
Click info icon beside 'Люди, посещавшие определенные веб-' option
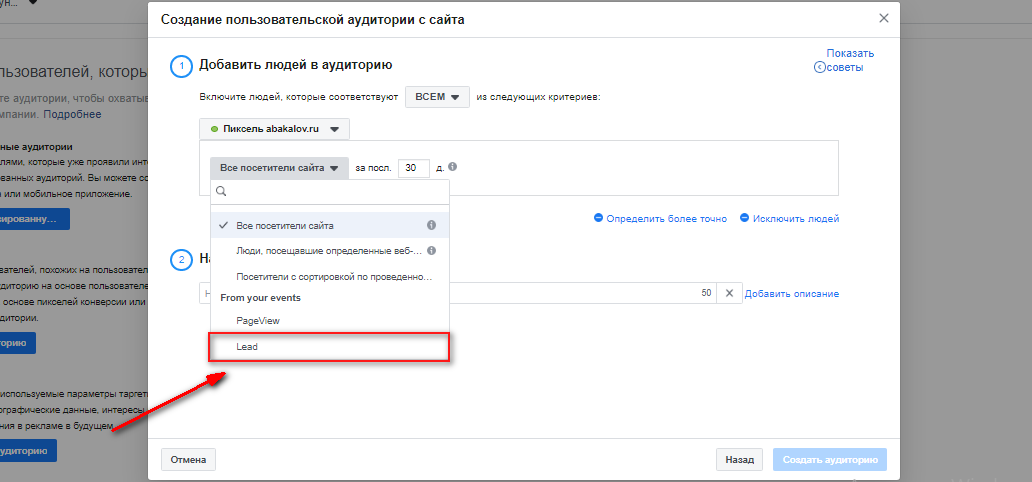(x=432, y=251)
